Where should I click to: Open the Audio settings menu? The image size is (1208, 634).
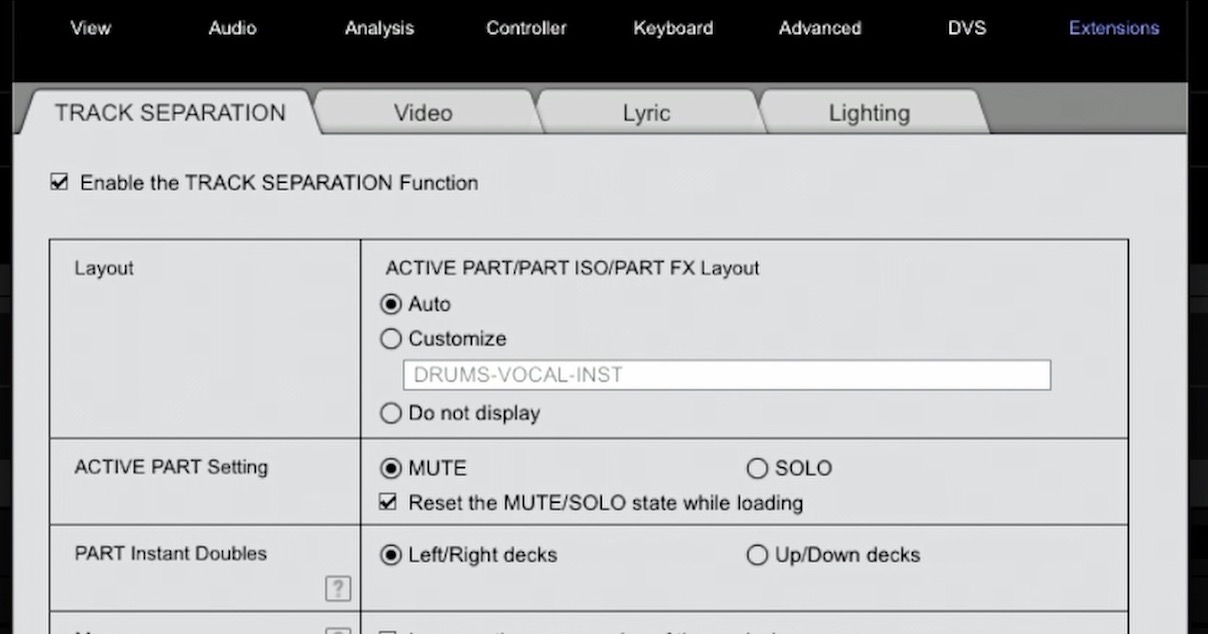[x=232, y=28]
